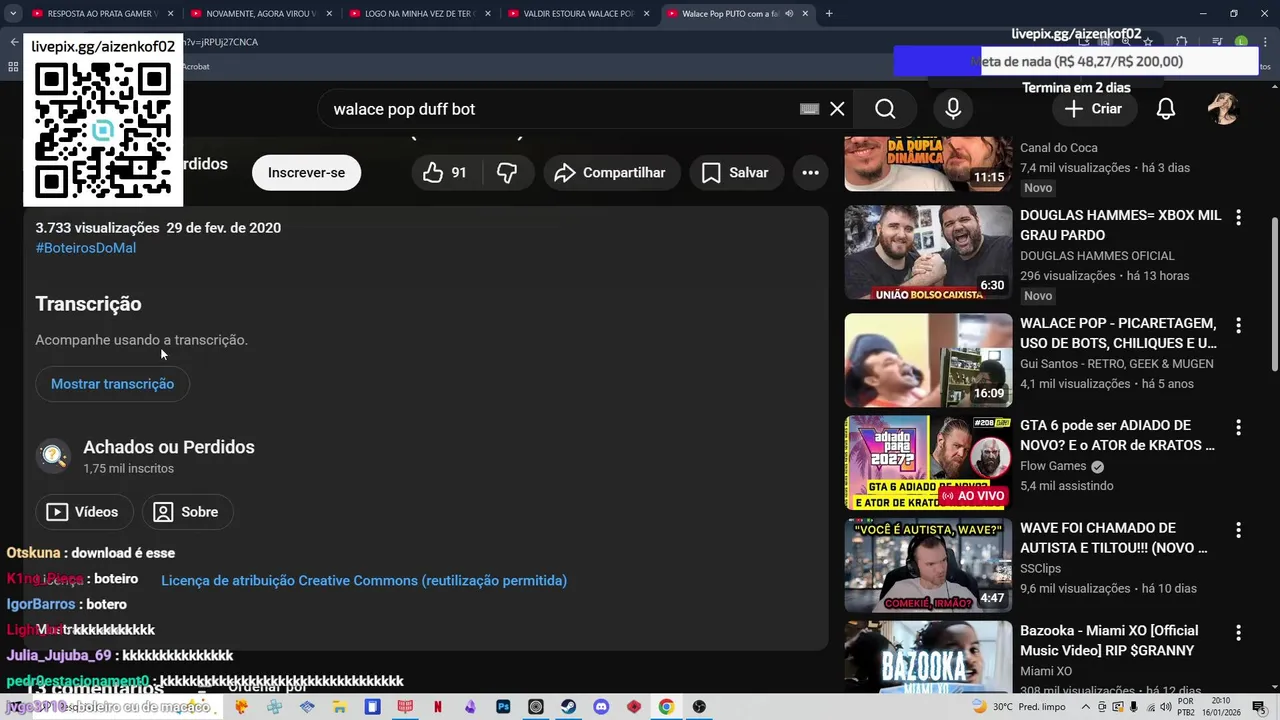Viewport: 1280px width, 720px height.
Task: Open the taskbar clock showing 20:10
Action: [1222, 707]
